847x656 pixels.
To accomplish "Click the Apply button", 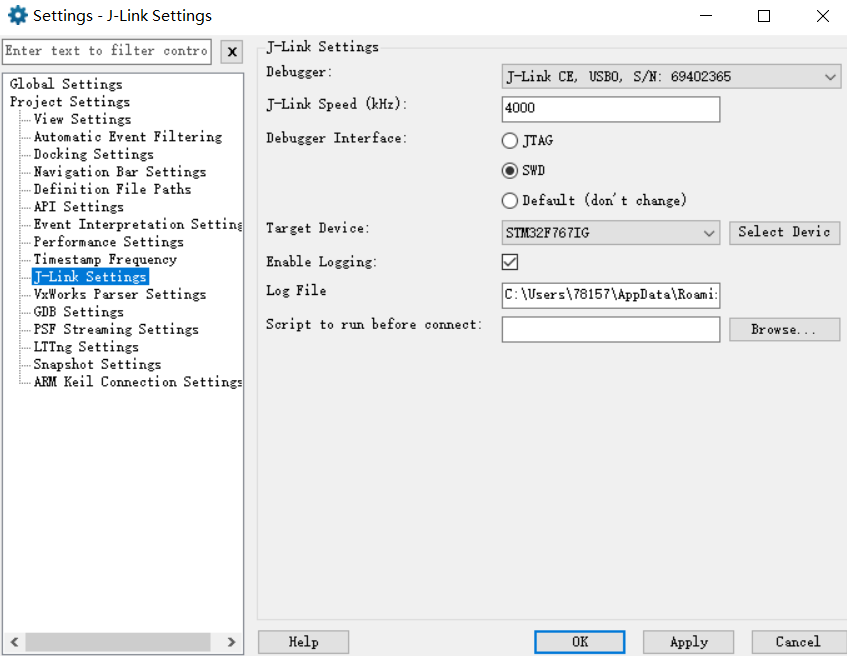I will (688, 642).
